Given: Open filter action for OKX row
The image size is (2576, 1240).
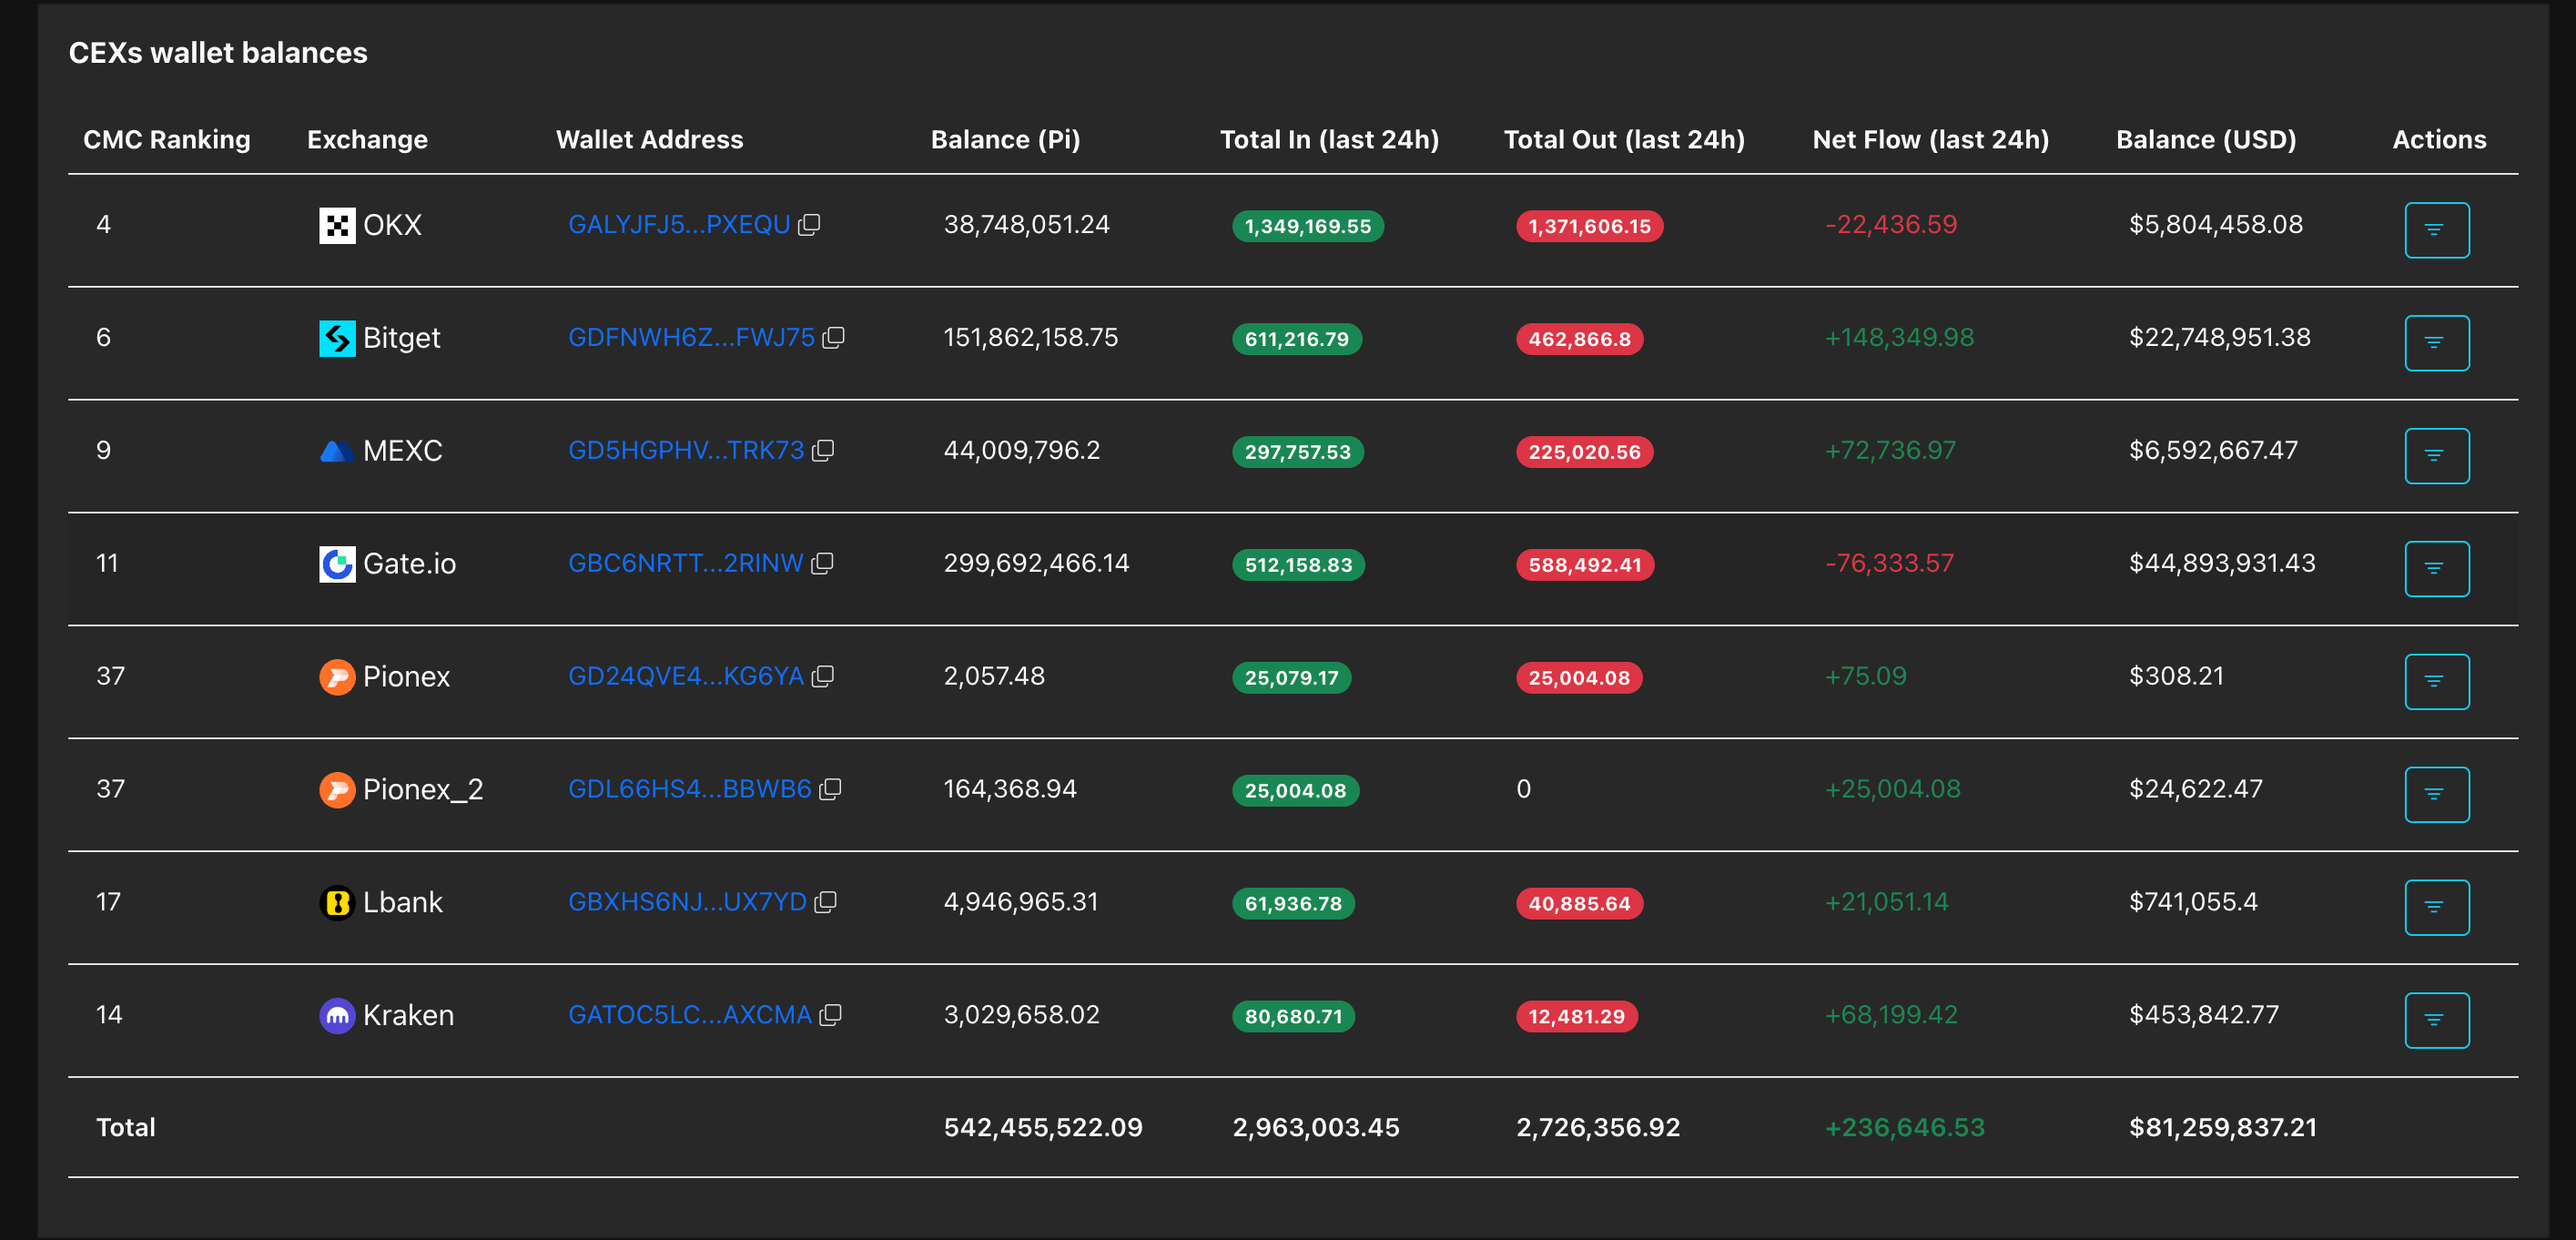Looking at the screenshot, I should [x=2436, y=230].
